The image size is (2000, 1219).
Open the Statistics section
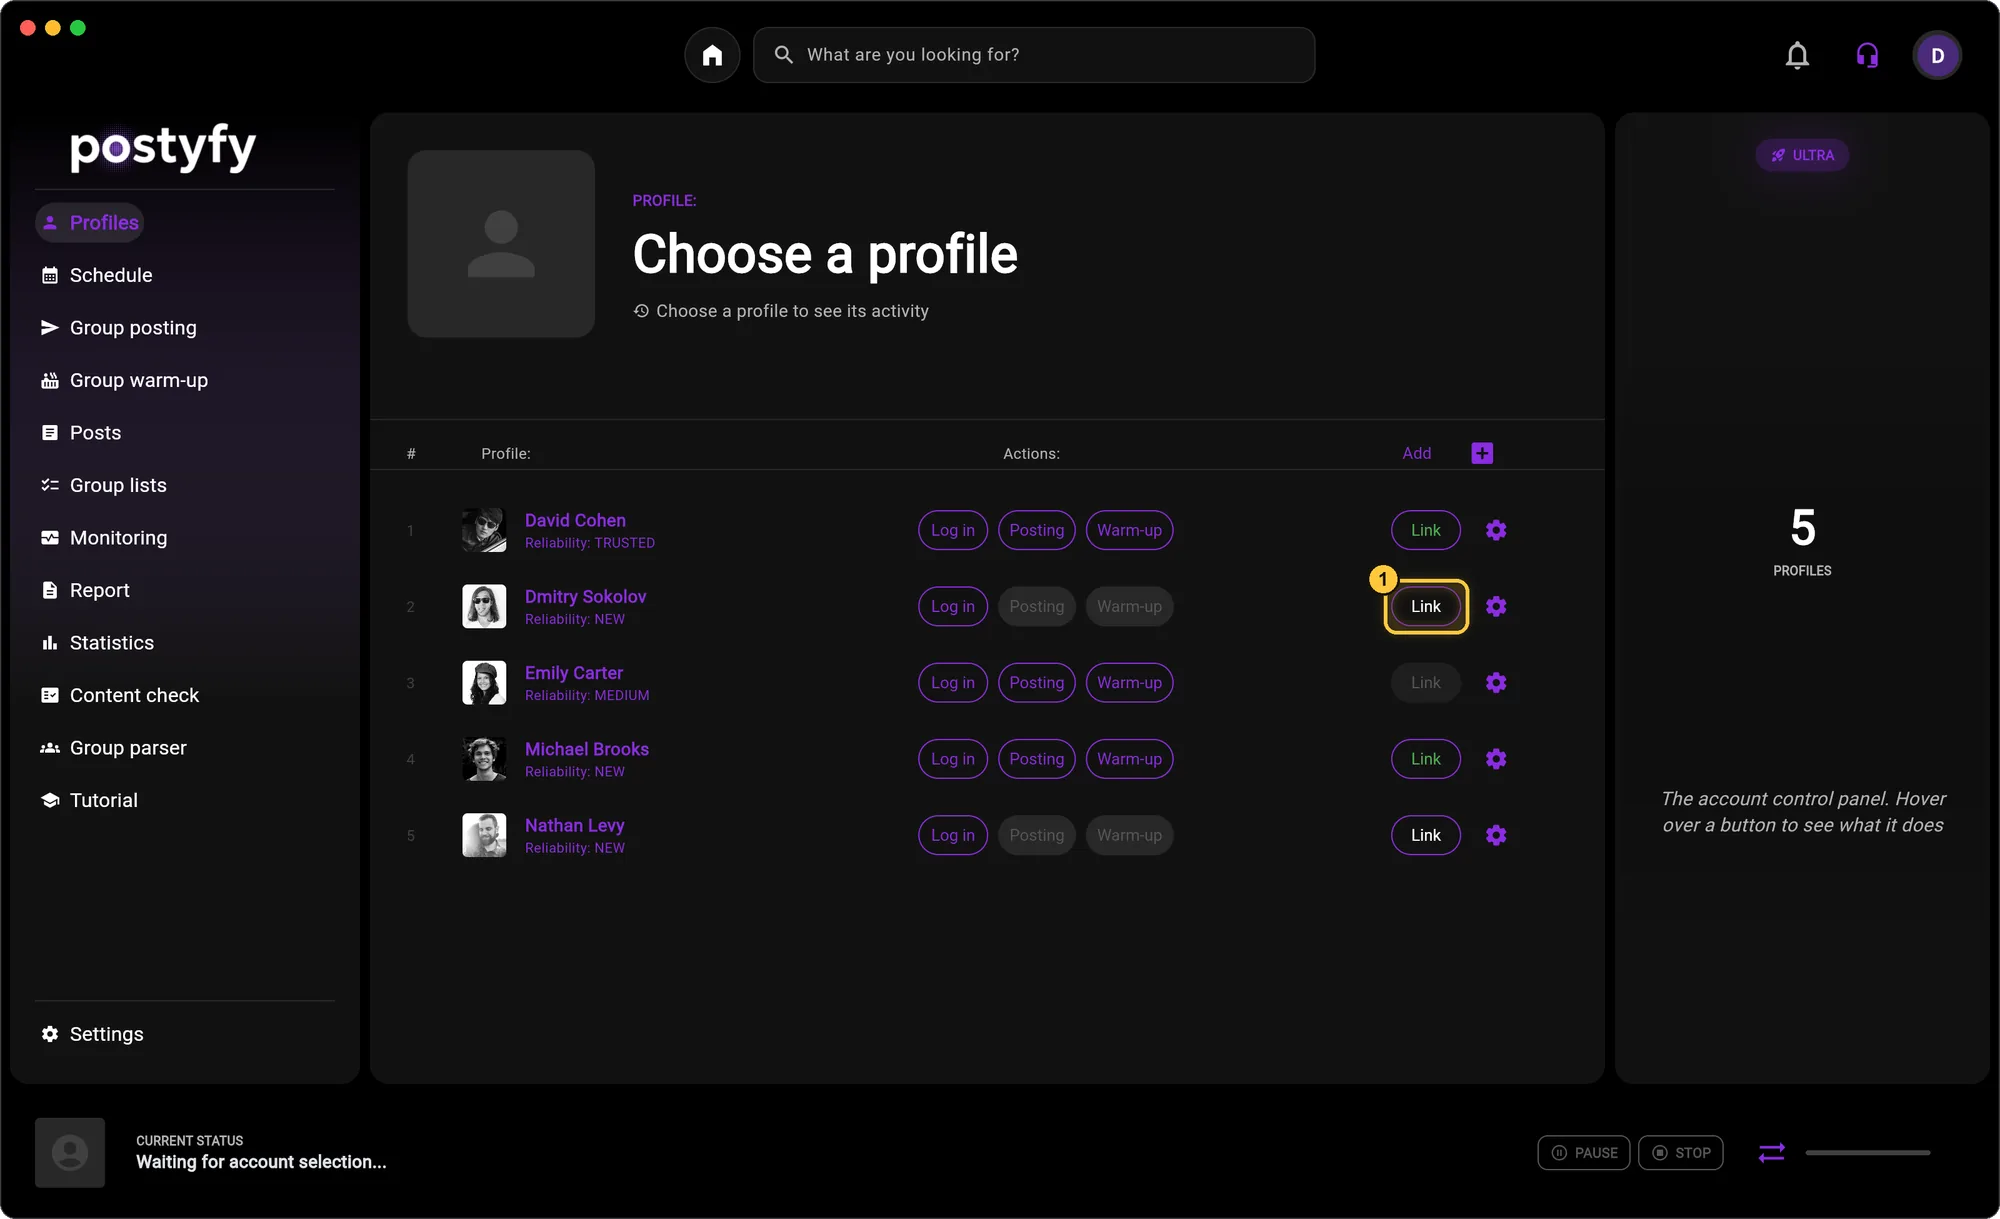97,643
